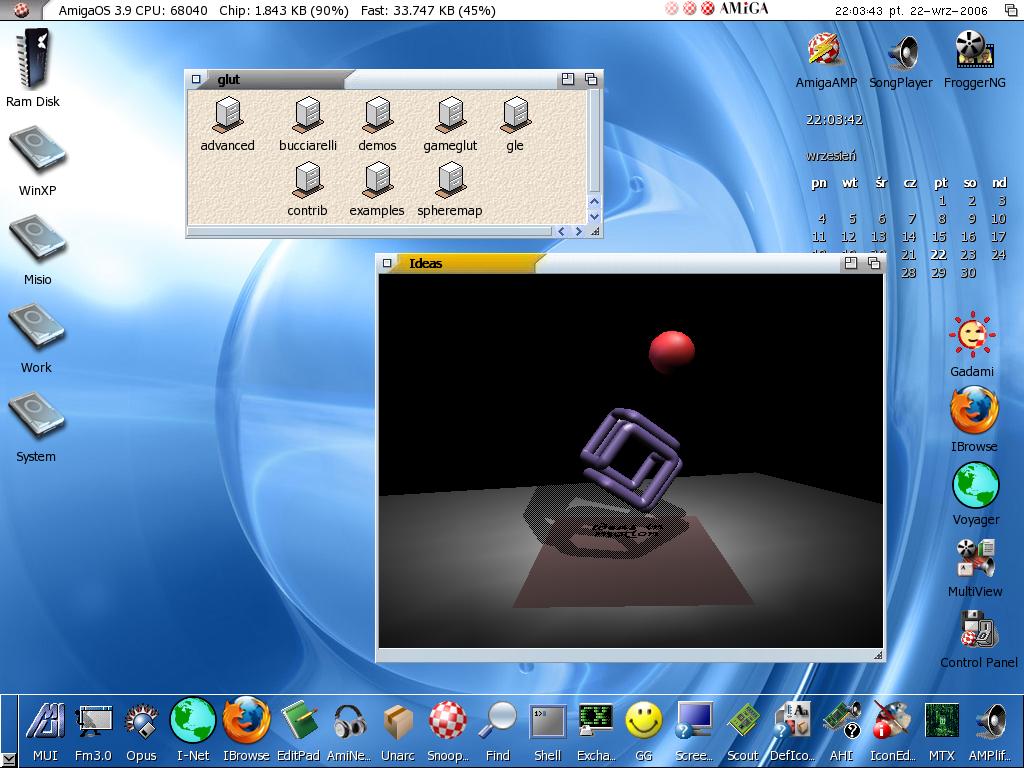Open Excha.. icon in the dock
The height and width of the screenshot is (768, 1024).
click(x=596, y=721)
